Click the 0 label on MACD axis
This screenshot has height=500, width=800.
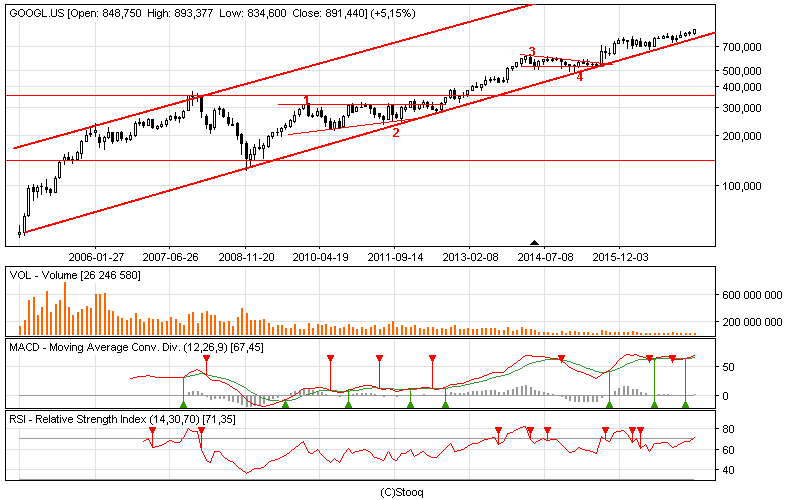click(726, 396)
